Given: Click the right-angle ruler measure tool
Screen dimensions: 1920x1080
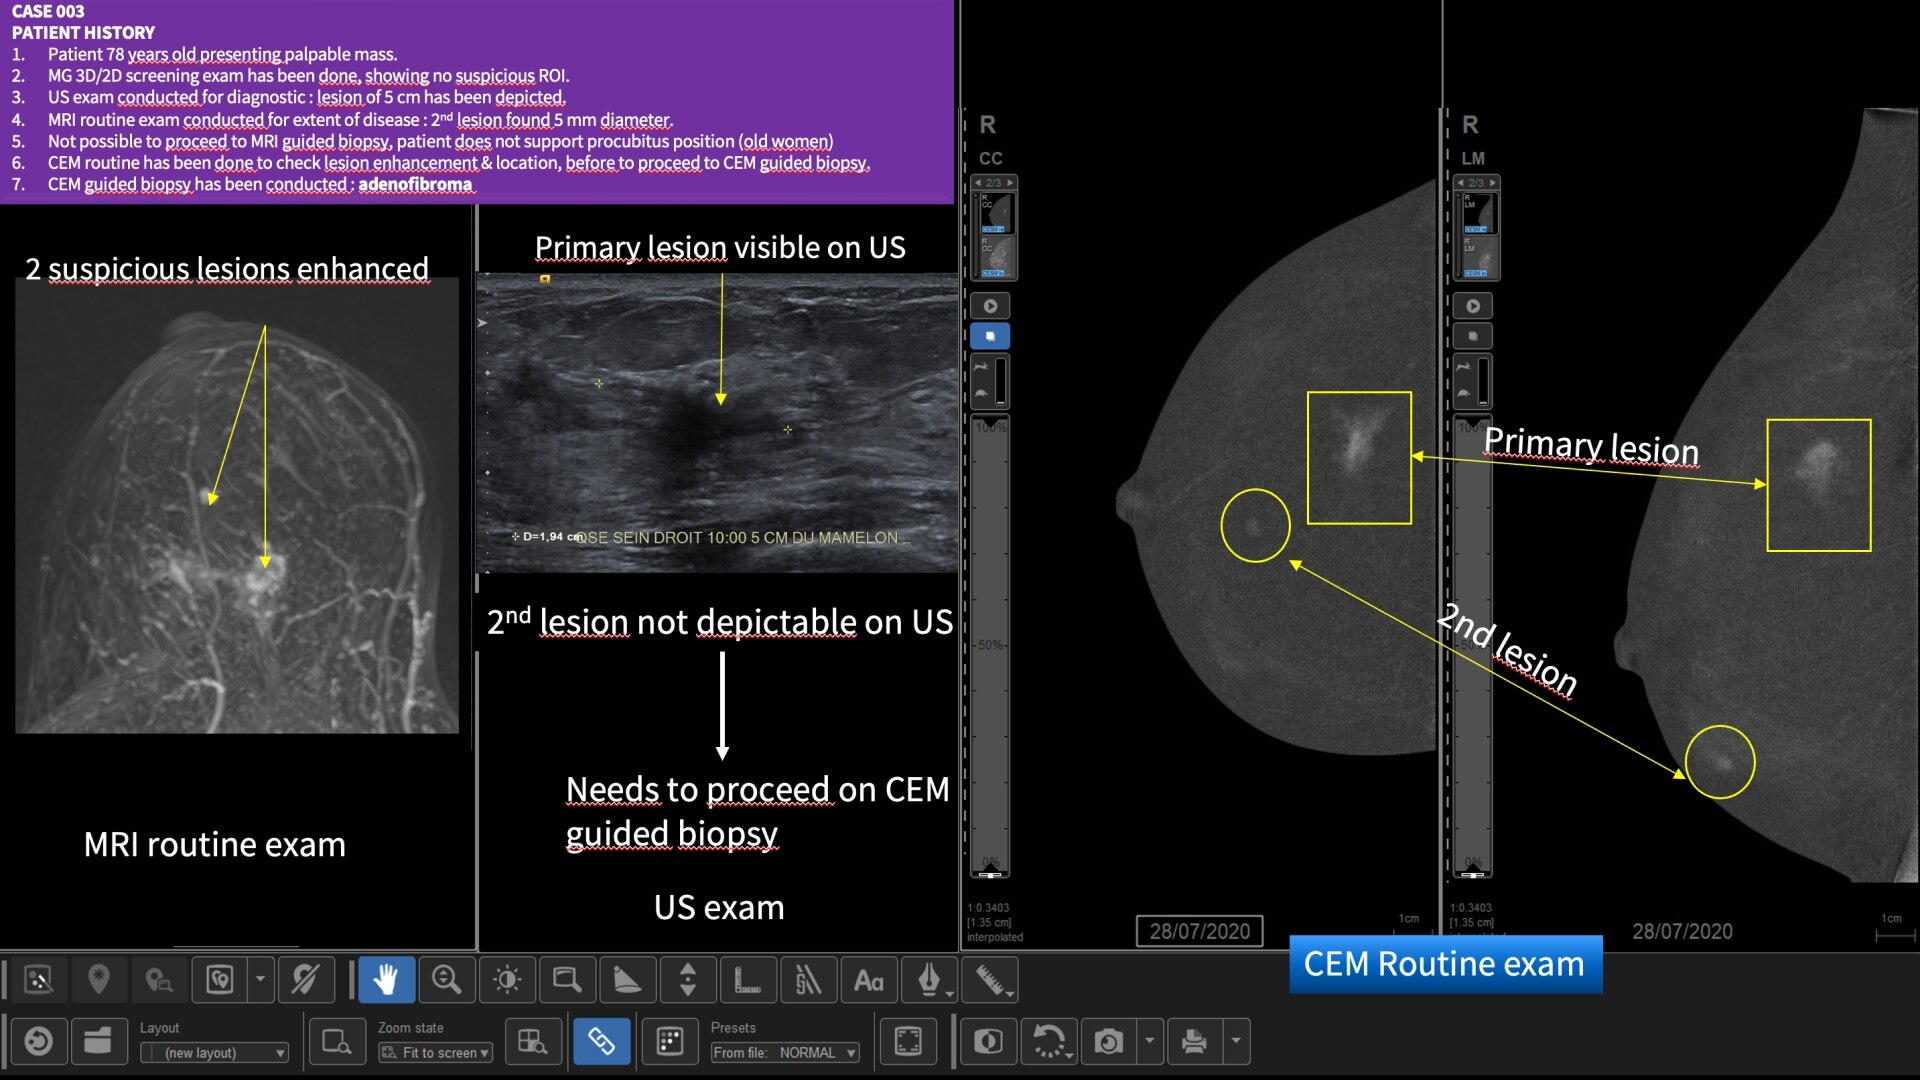Looking at the screenshot, I should [x=747, y=981].
